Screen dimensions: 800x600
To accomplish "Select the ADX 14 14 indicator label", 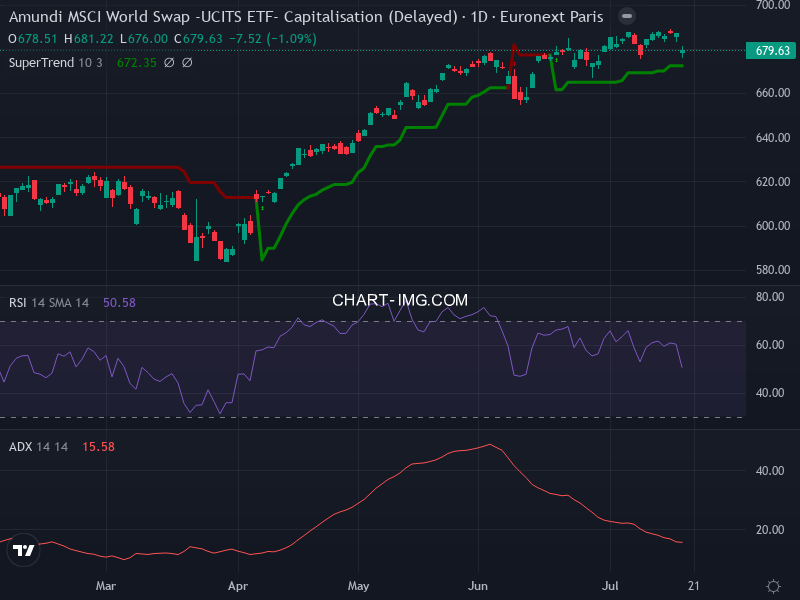I will [x=38, y=447].
